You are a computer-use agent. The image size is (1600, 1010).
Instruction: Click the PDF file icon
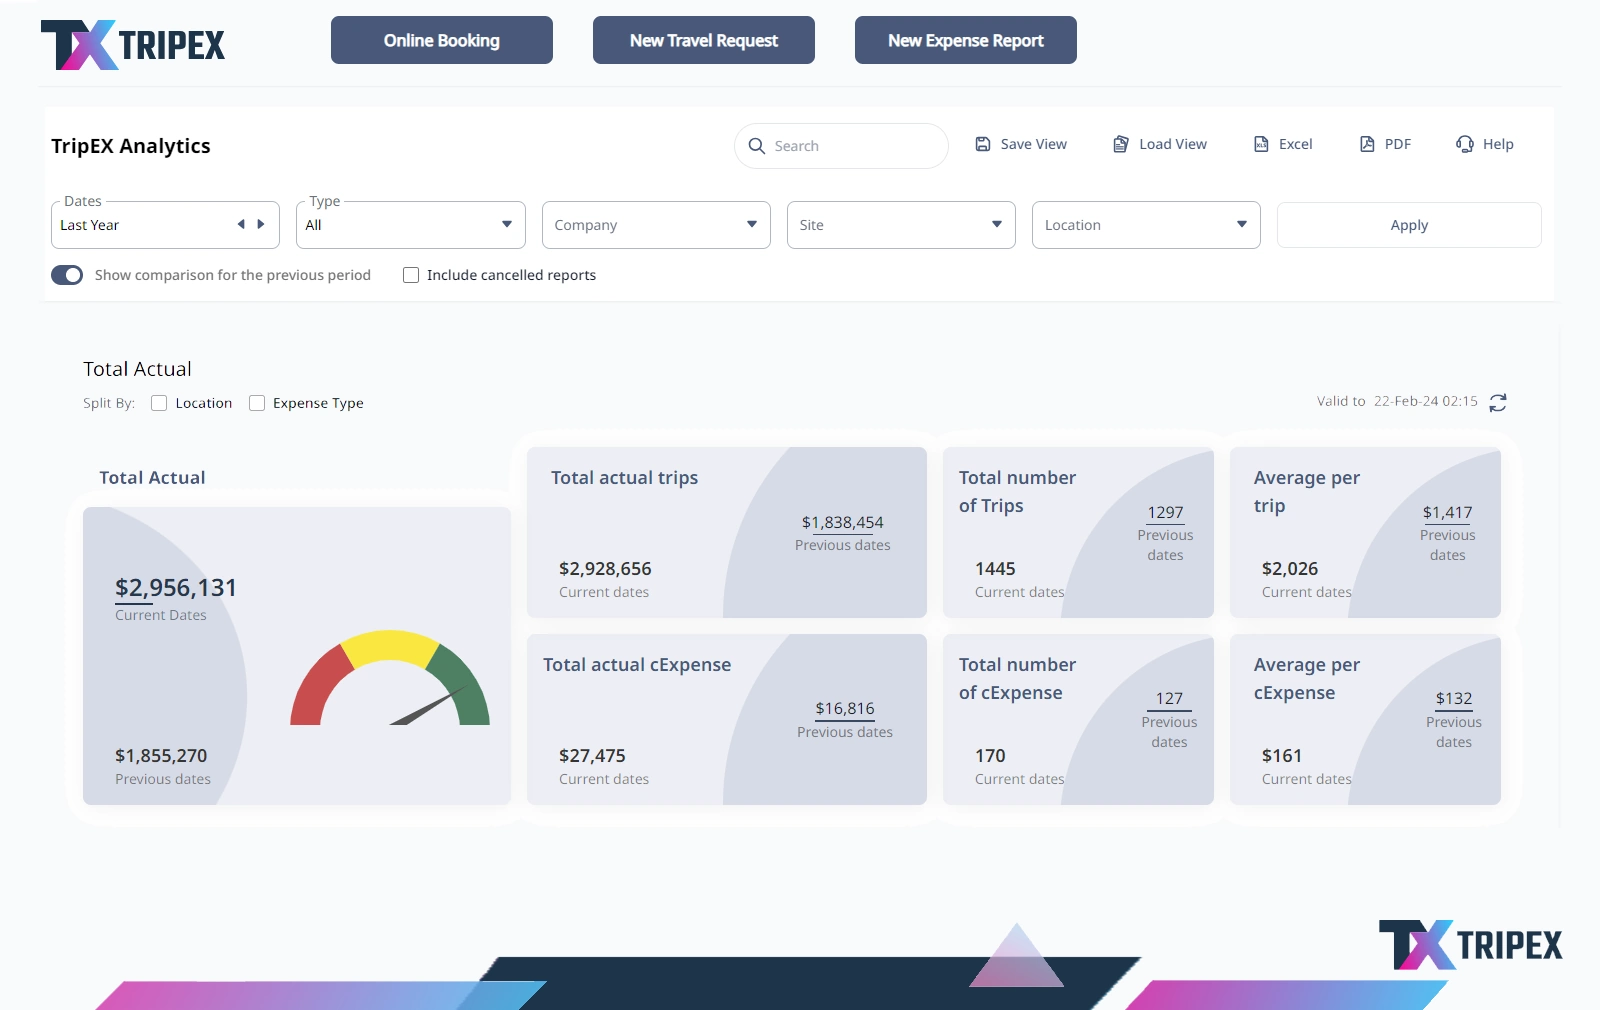[1367, 144]
